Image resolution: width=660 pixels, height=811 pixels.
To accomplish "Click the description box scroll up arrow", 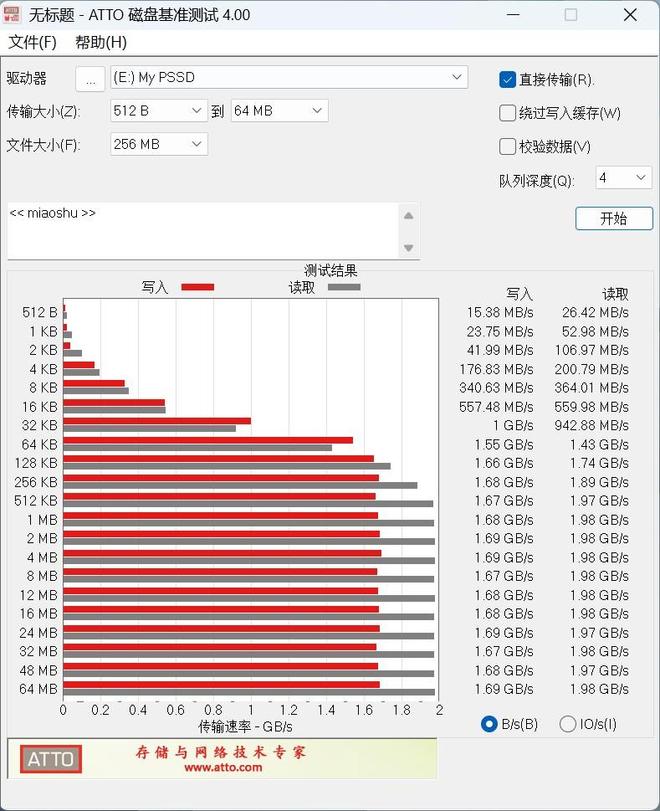I will click(x=408, y=216).
